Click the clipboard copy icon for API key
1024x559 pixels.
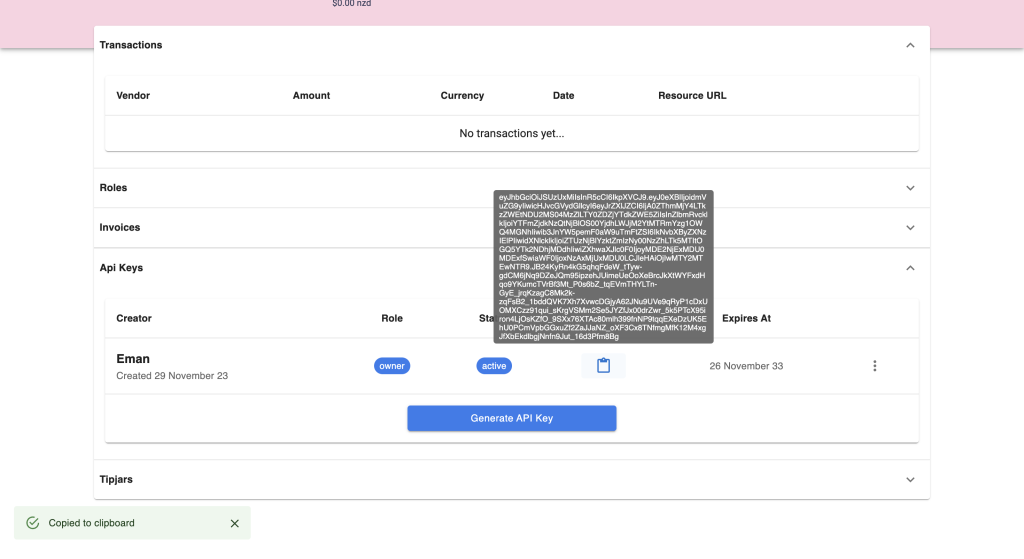[603, 366]
